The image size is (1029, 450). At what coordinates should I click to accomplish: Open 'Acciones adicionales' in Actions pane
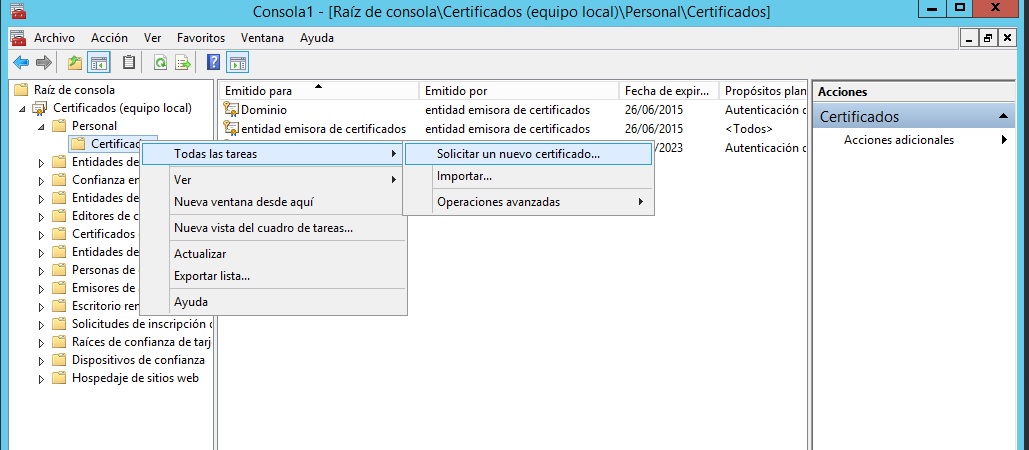click(x=899, y=140)
